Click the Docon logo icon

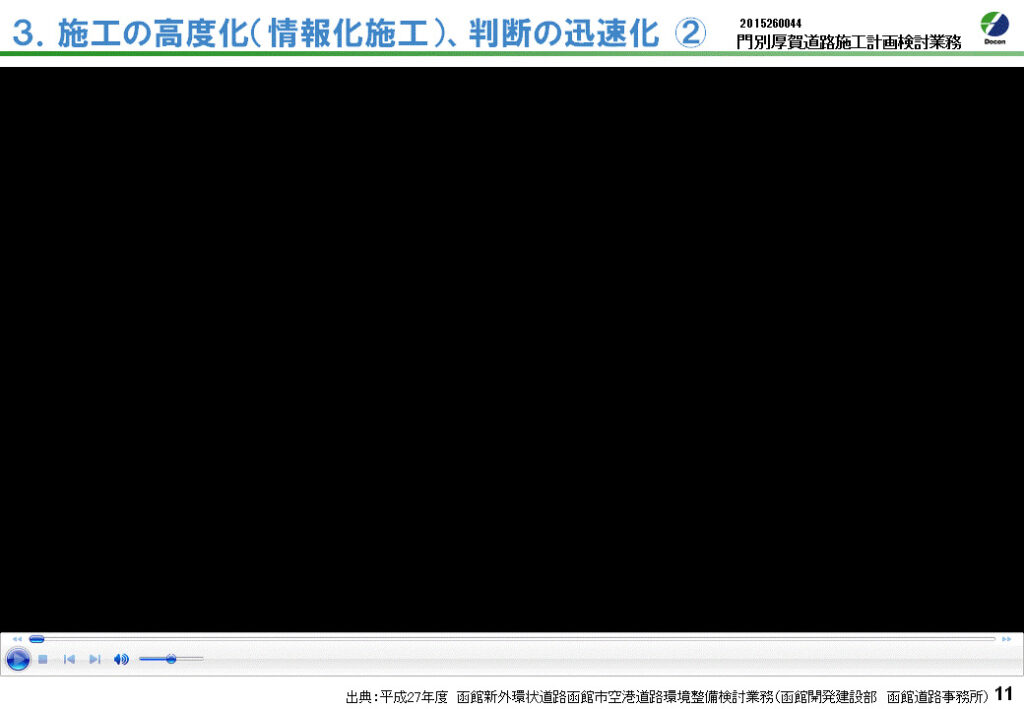click(994, 28)
